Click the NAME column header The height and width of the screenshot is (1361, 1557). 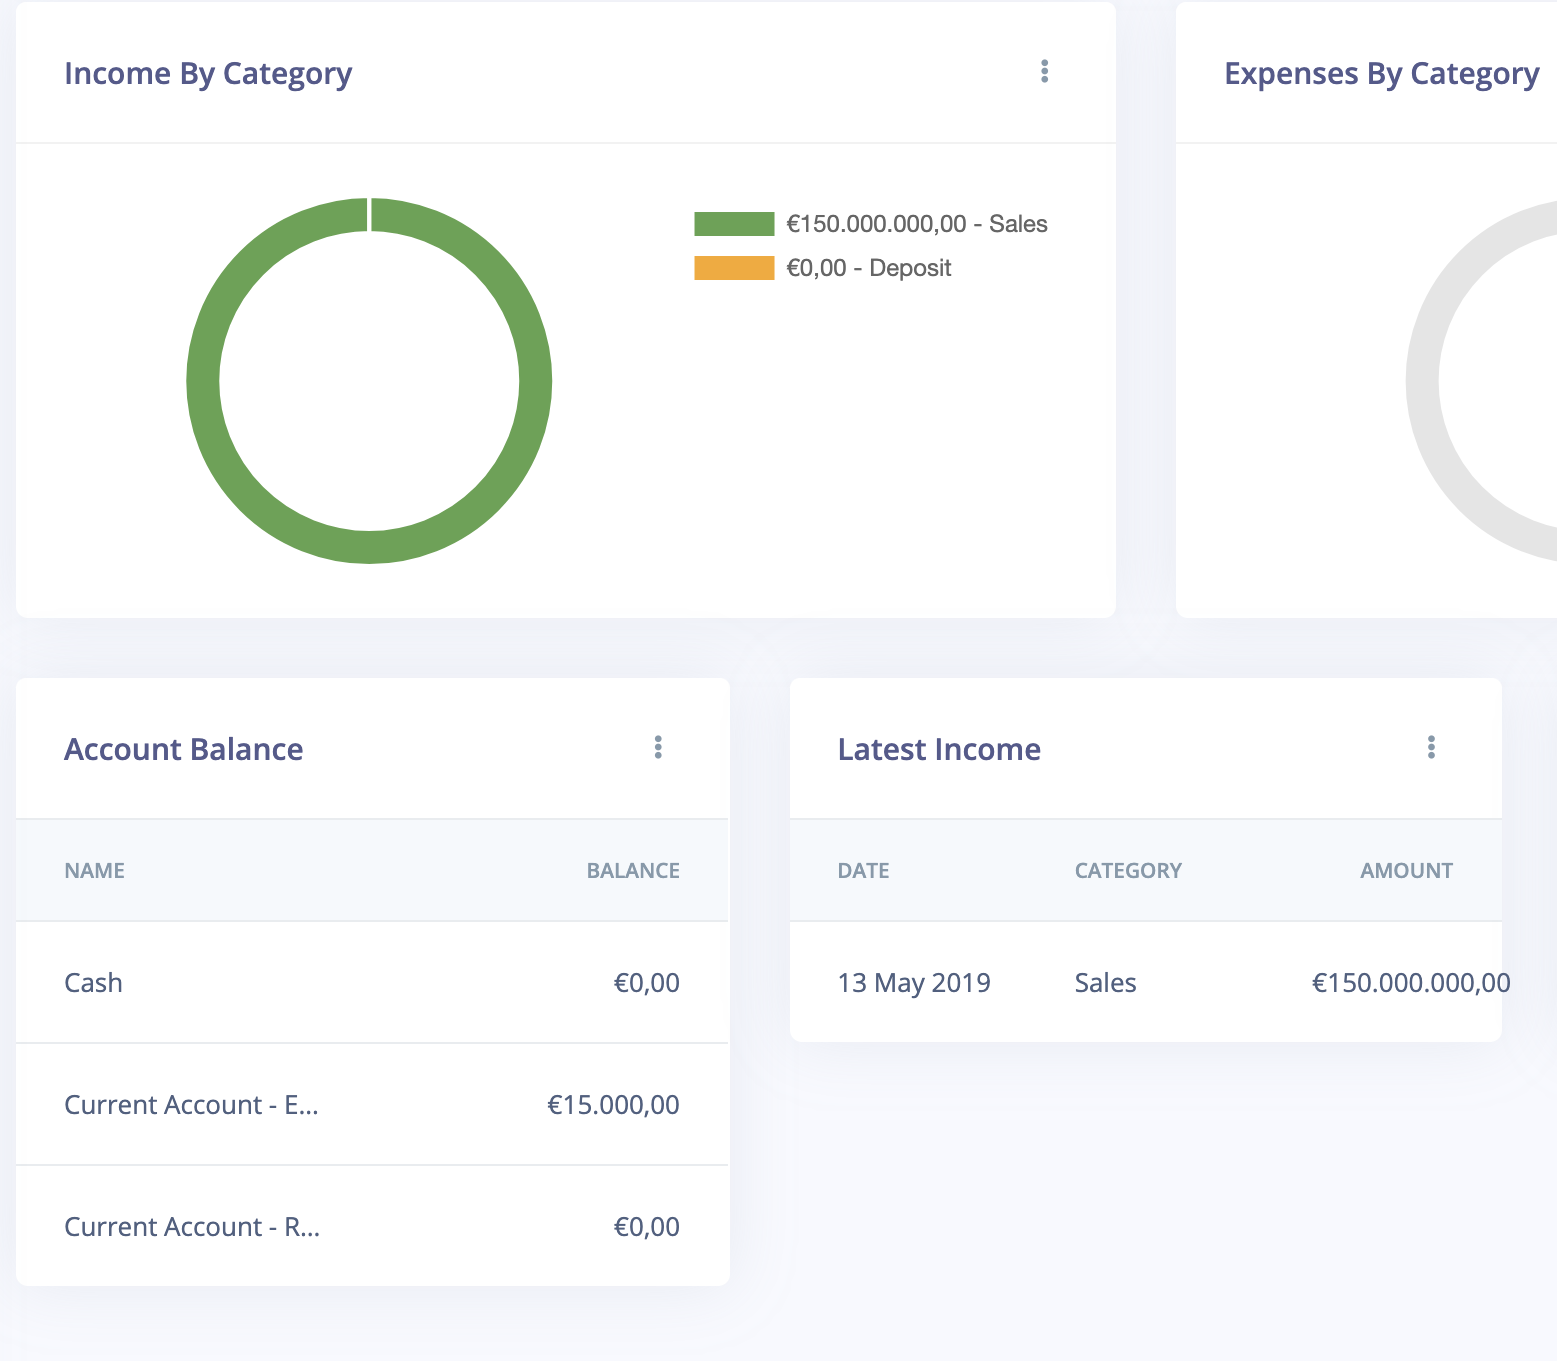click(95, 870)
